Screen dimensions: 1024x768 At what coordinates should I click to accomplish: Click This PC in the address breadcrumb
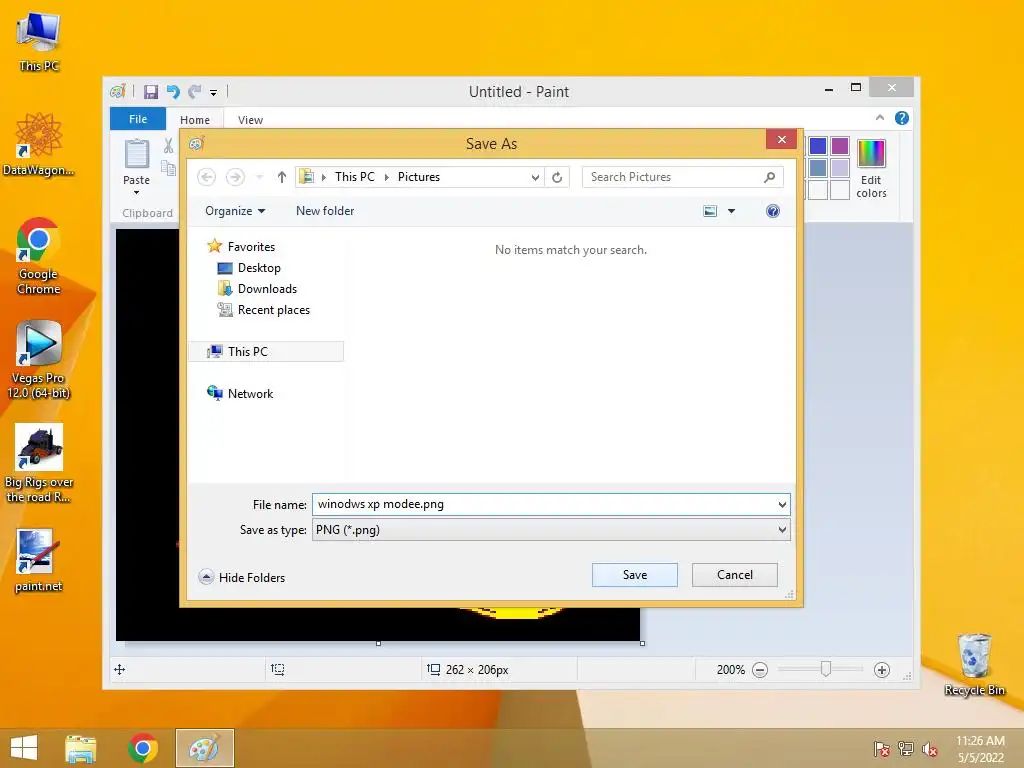(x=355, y=177)
